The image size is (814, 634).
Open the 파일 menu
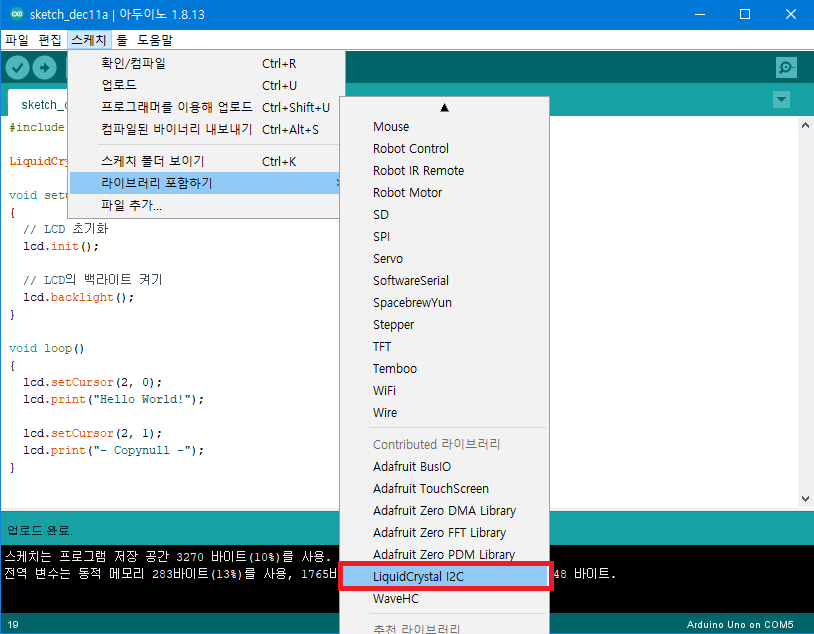click(17, 40)
